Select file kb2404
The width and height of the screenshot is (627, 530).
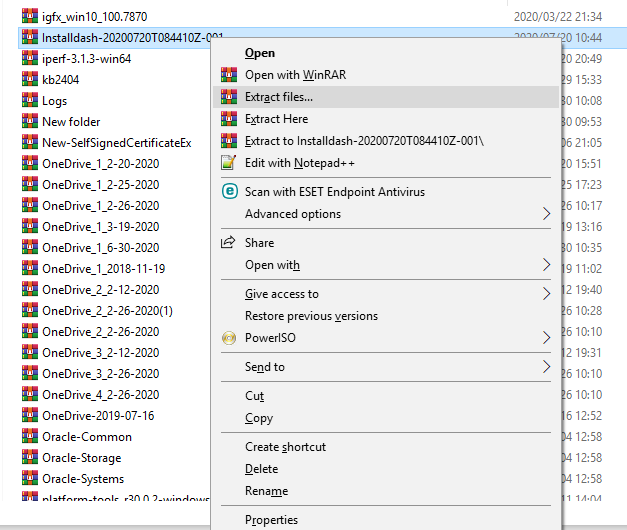point(60,80)
